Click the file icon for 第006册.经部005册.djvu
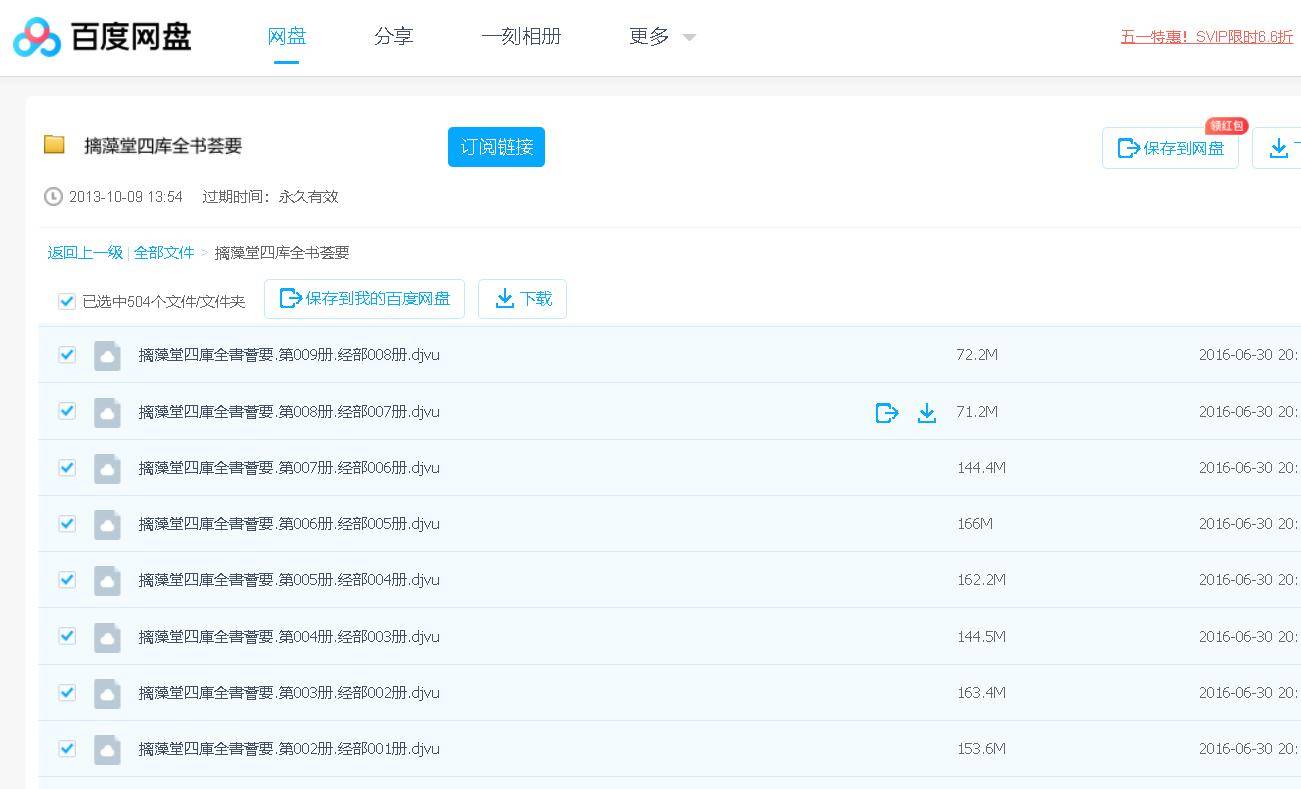The width and height of the screenshot is (1301, 789). [x=107, y=525]
